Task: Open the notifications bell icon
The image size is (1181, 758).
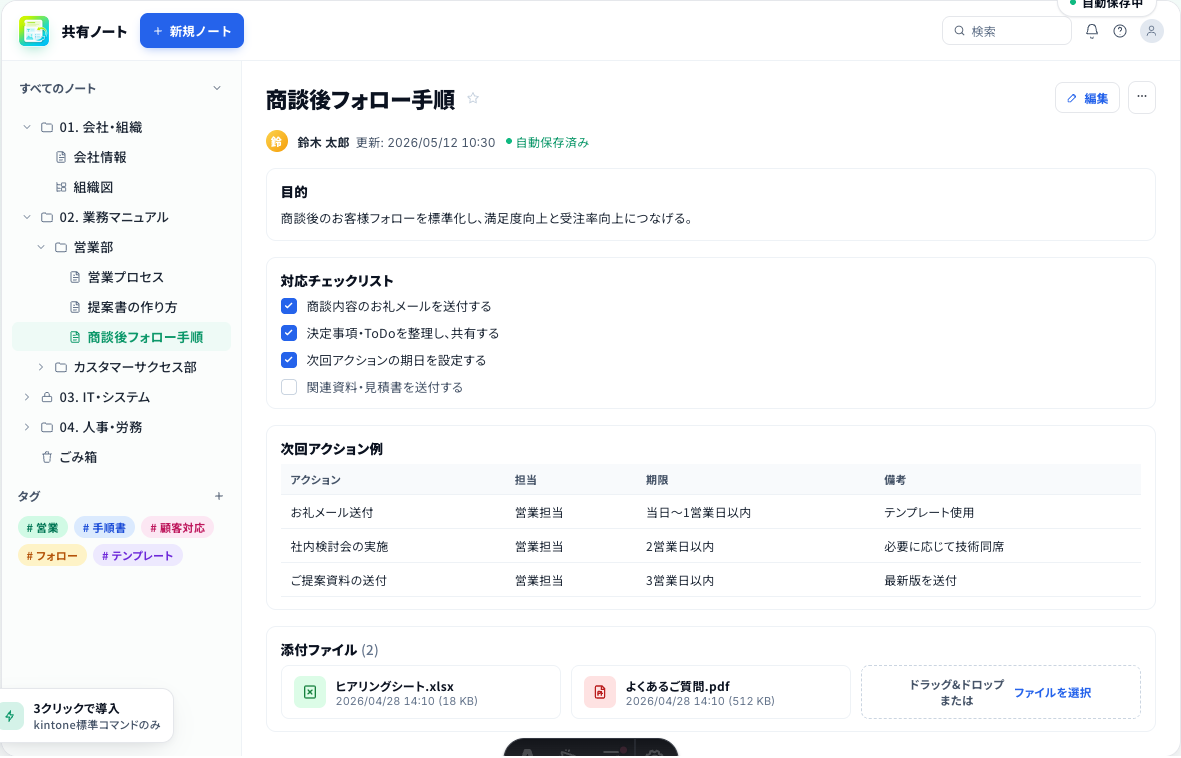Action: [x=1091, y=31]
